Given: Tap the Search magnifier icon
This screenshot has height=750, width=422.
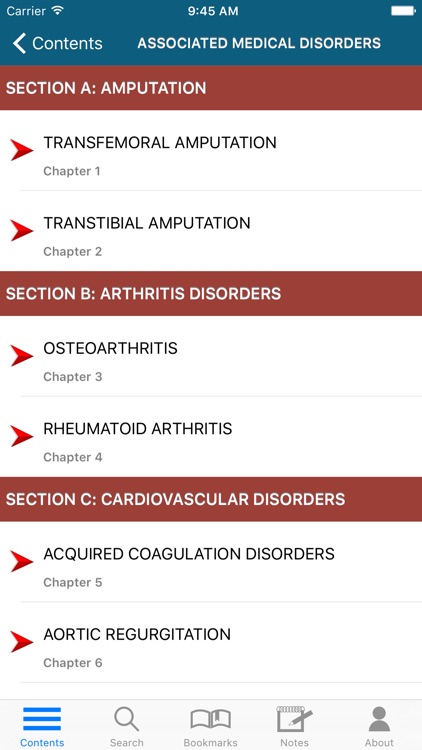Looking at the screenshot, I should click(x=126, y=719).
